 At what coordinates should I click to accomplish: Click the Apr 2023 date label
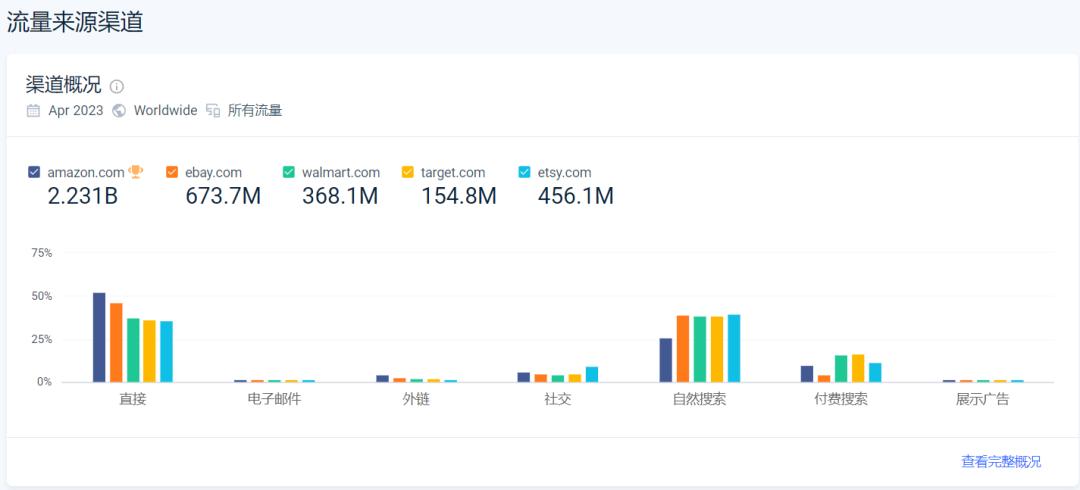[x=76, y=111]
